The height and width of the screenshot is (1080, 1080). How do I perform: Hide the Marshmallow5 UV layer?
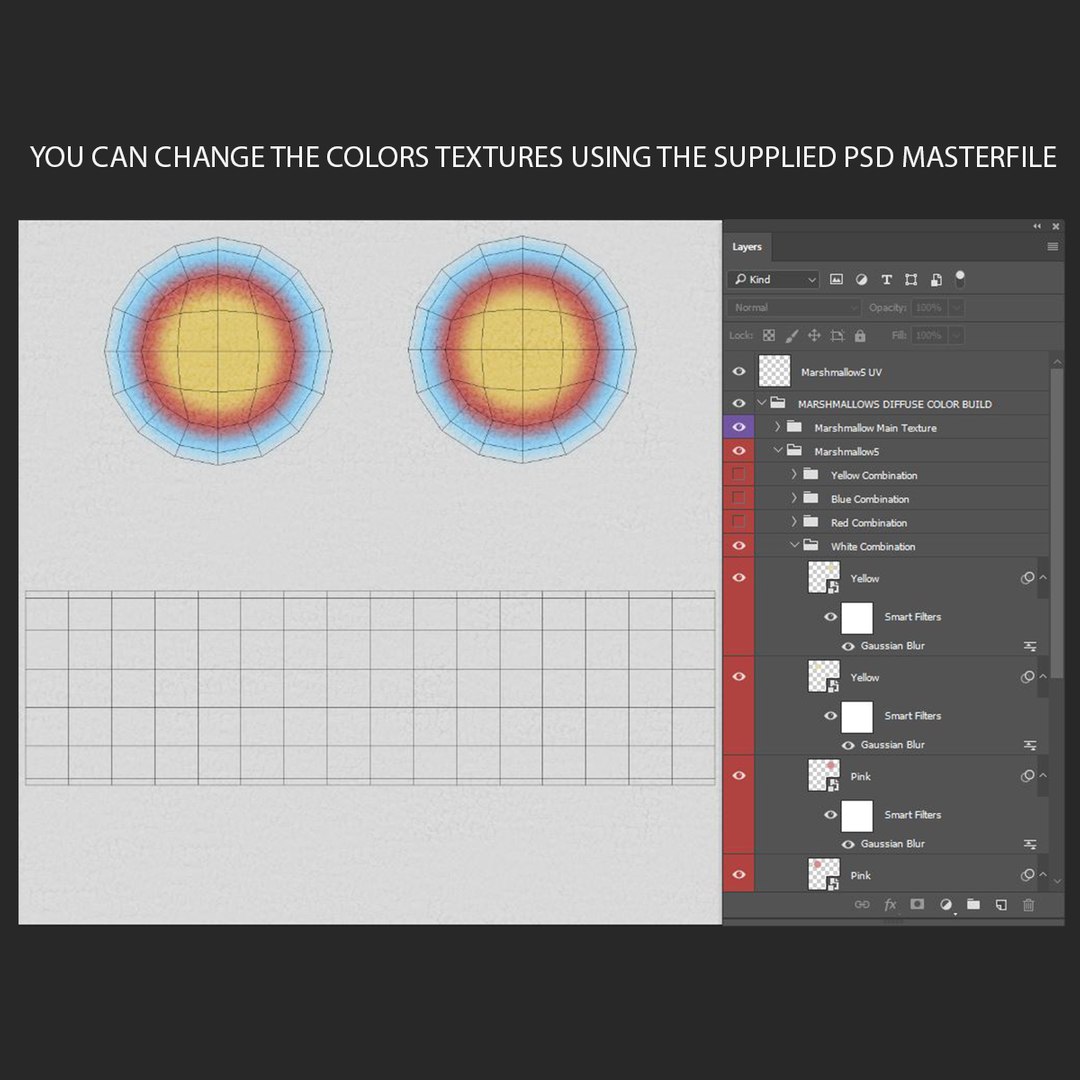pyautogui.click(x=739, y=371)
